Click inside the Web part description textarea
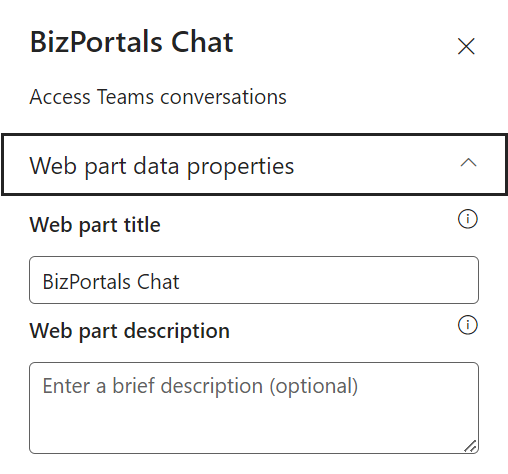Image resolution: width=508 pixels, height=474 pixels. click(254, 408)
